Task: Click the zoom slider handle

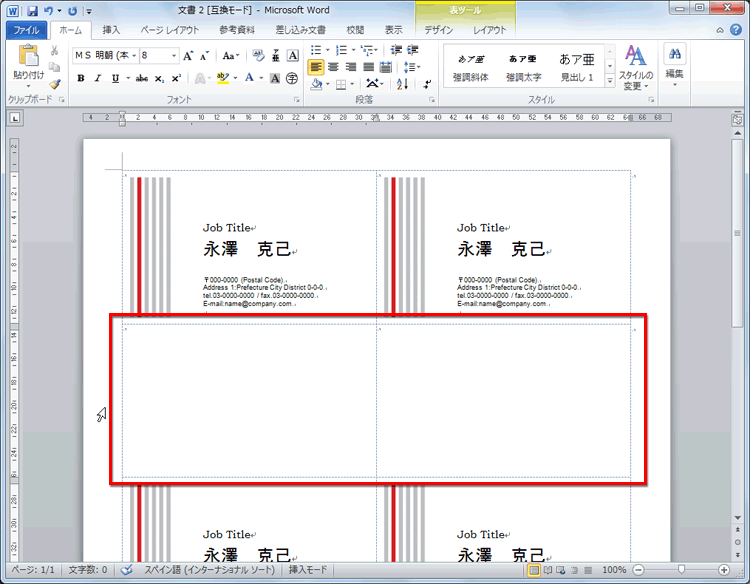Action: point(681,570)
